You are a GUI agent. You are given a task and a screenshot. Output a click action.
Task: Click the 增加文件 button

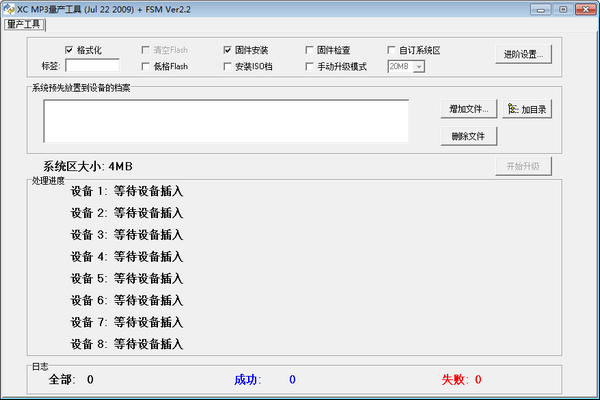click(467, 109)
